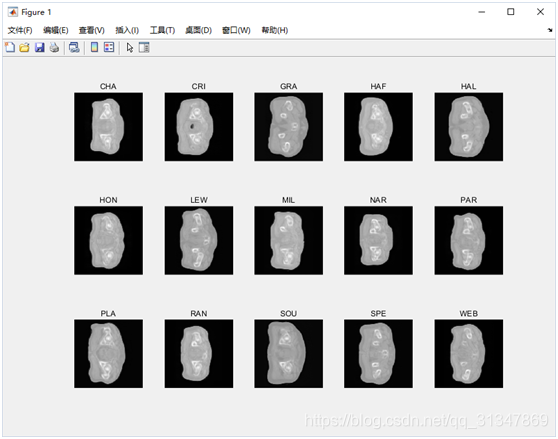Click the subplot title 'WEB'
This screenshot has height=439, width=558.
point(469,313)
